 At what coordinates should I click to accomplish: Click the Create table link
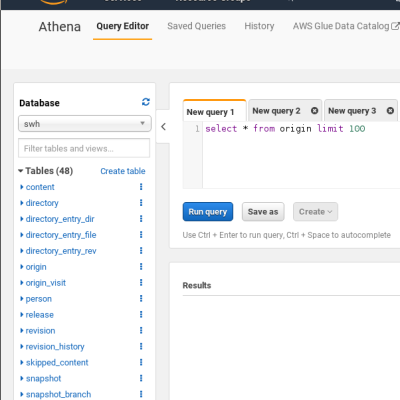(123, 171)
